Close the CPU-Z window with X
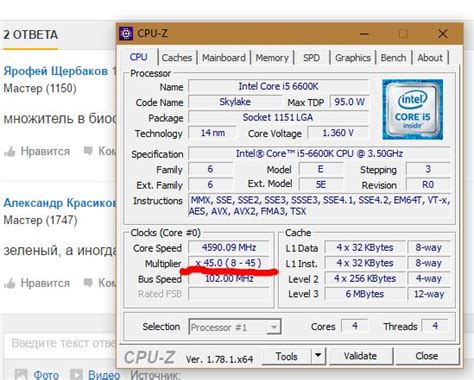 [443, 34]
